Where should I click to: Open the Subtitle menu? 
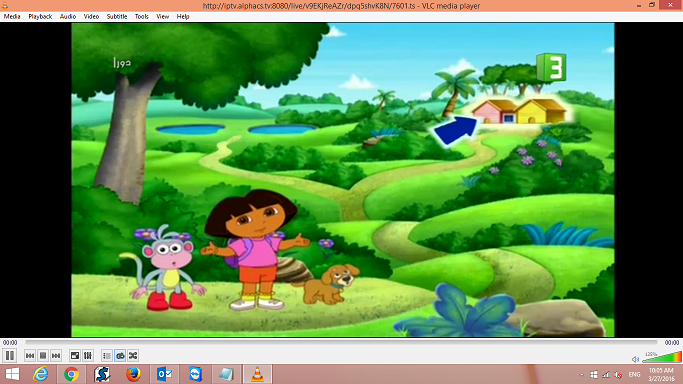pyautogui.click(x=117, y=17)
